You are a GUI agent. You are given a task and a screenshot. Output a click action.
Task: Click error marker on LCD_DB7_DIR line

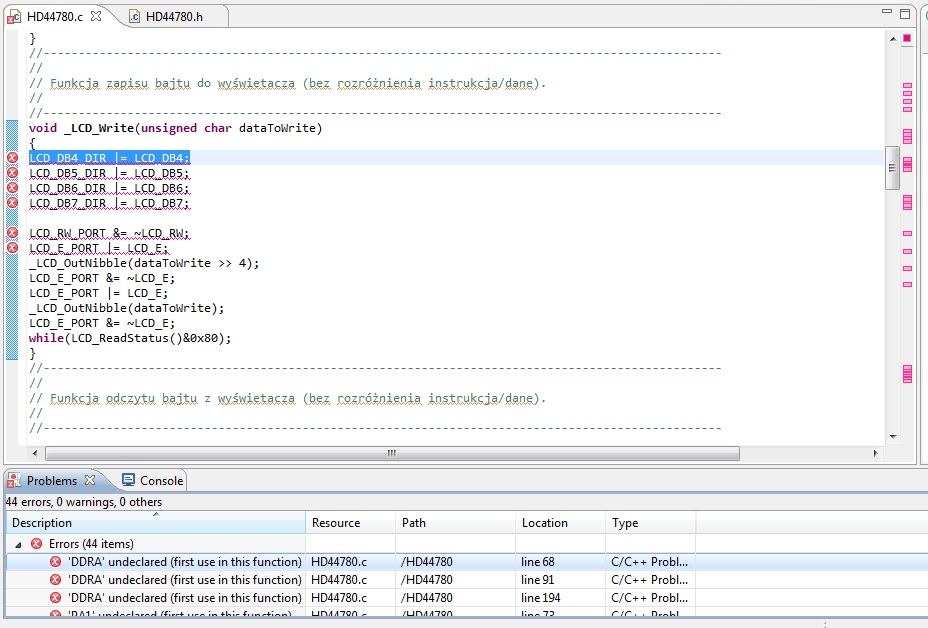(12, 202)
